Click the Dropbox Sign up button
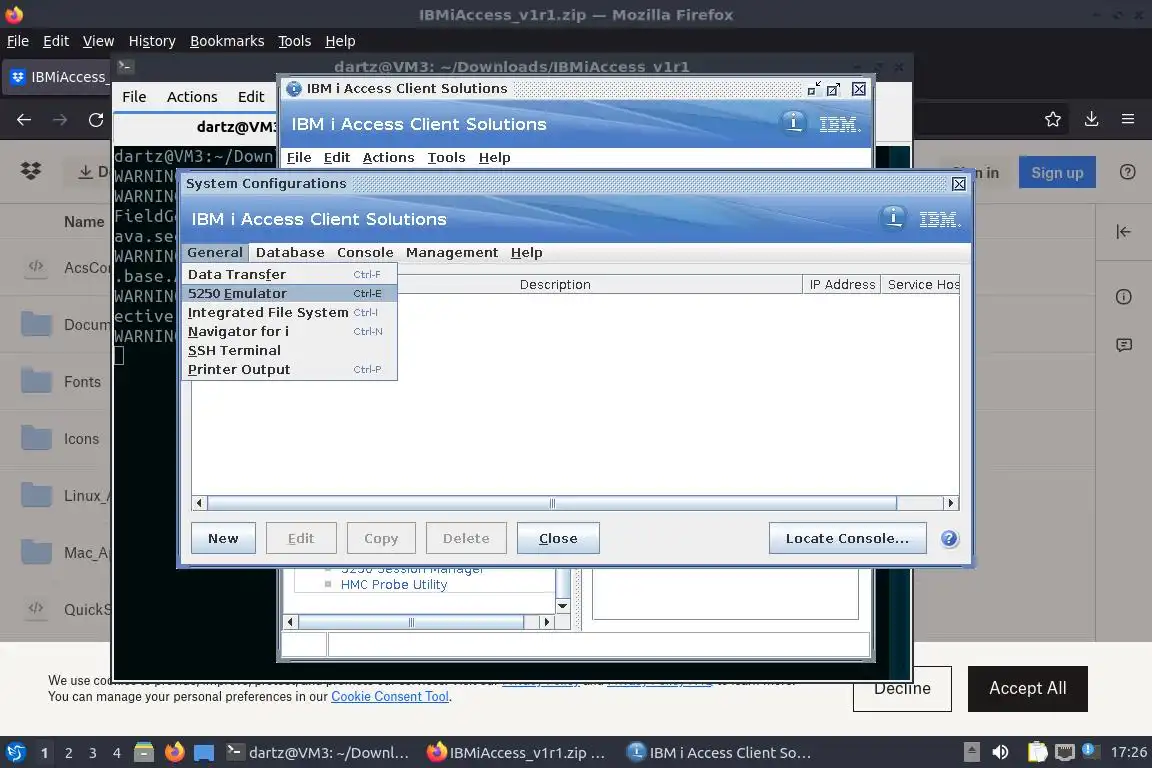 coord(1056,173)
